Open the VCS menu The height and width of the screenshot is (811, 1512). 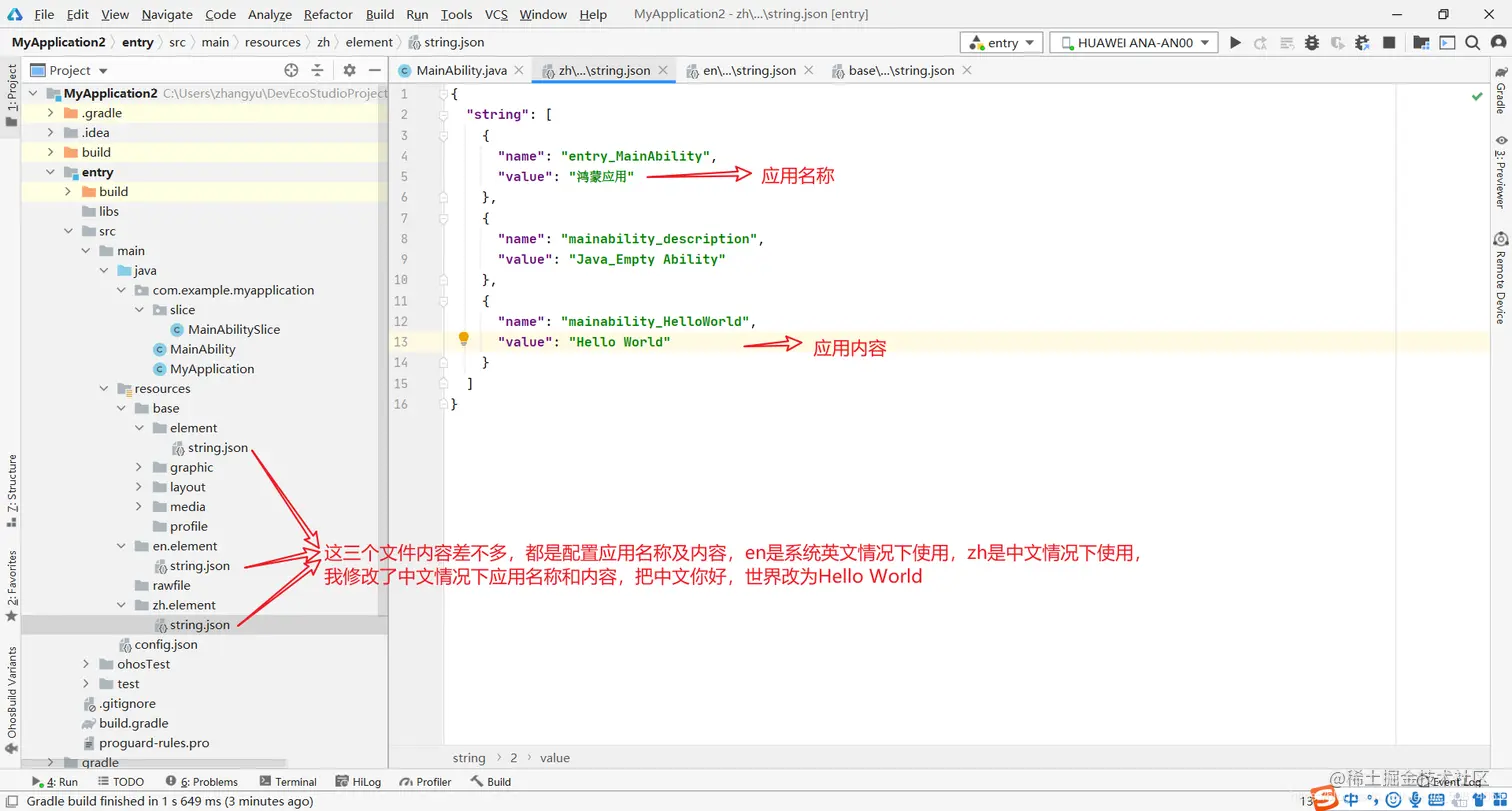[x=496, y=14]
